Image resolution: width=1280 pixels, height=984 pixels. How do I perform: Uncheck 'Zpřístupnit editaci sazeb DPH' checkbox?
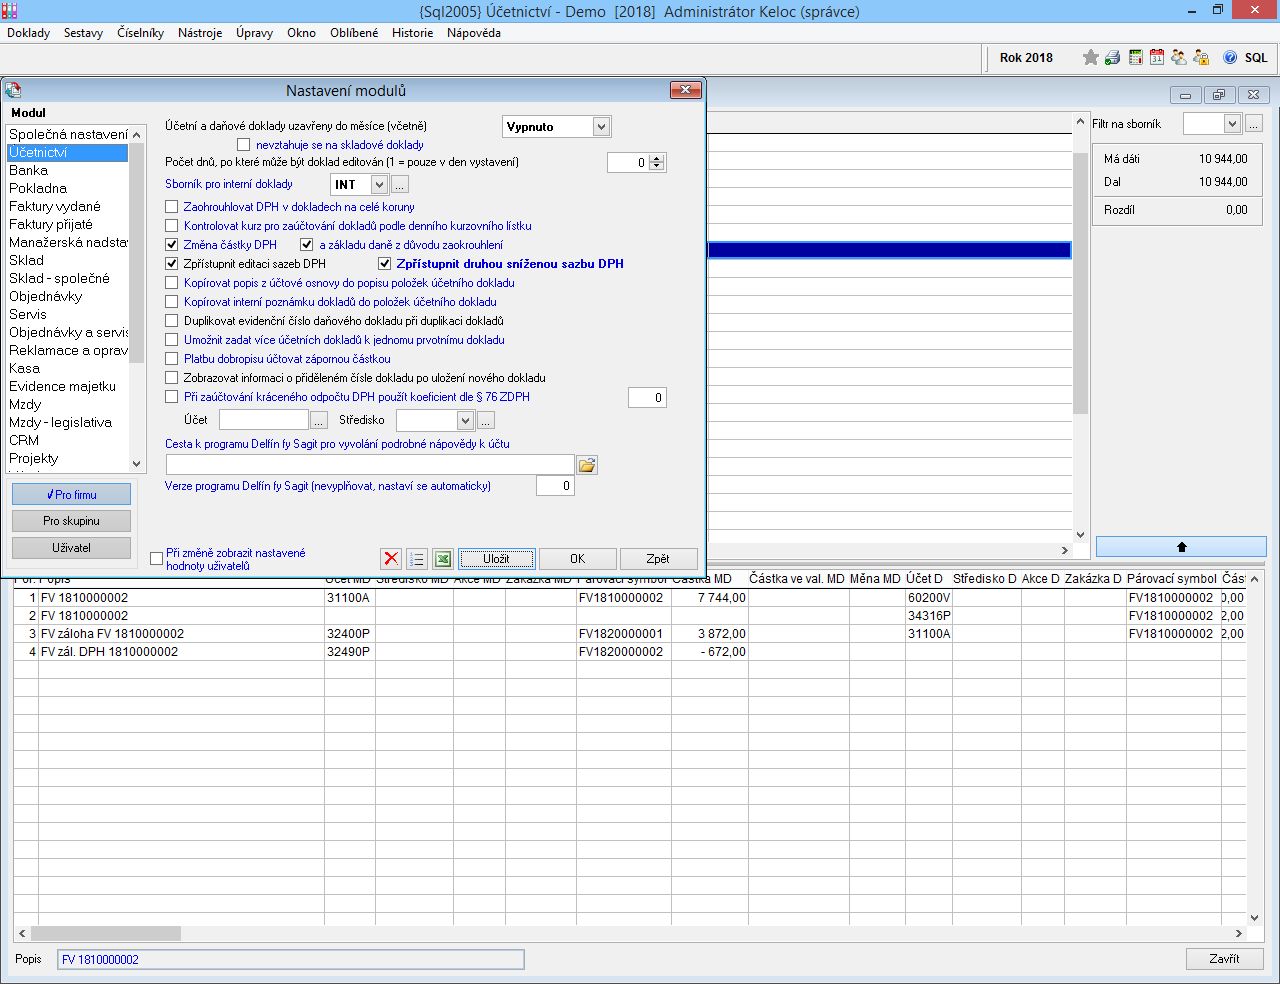(172, 264)
